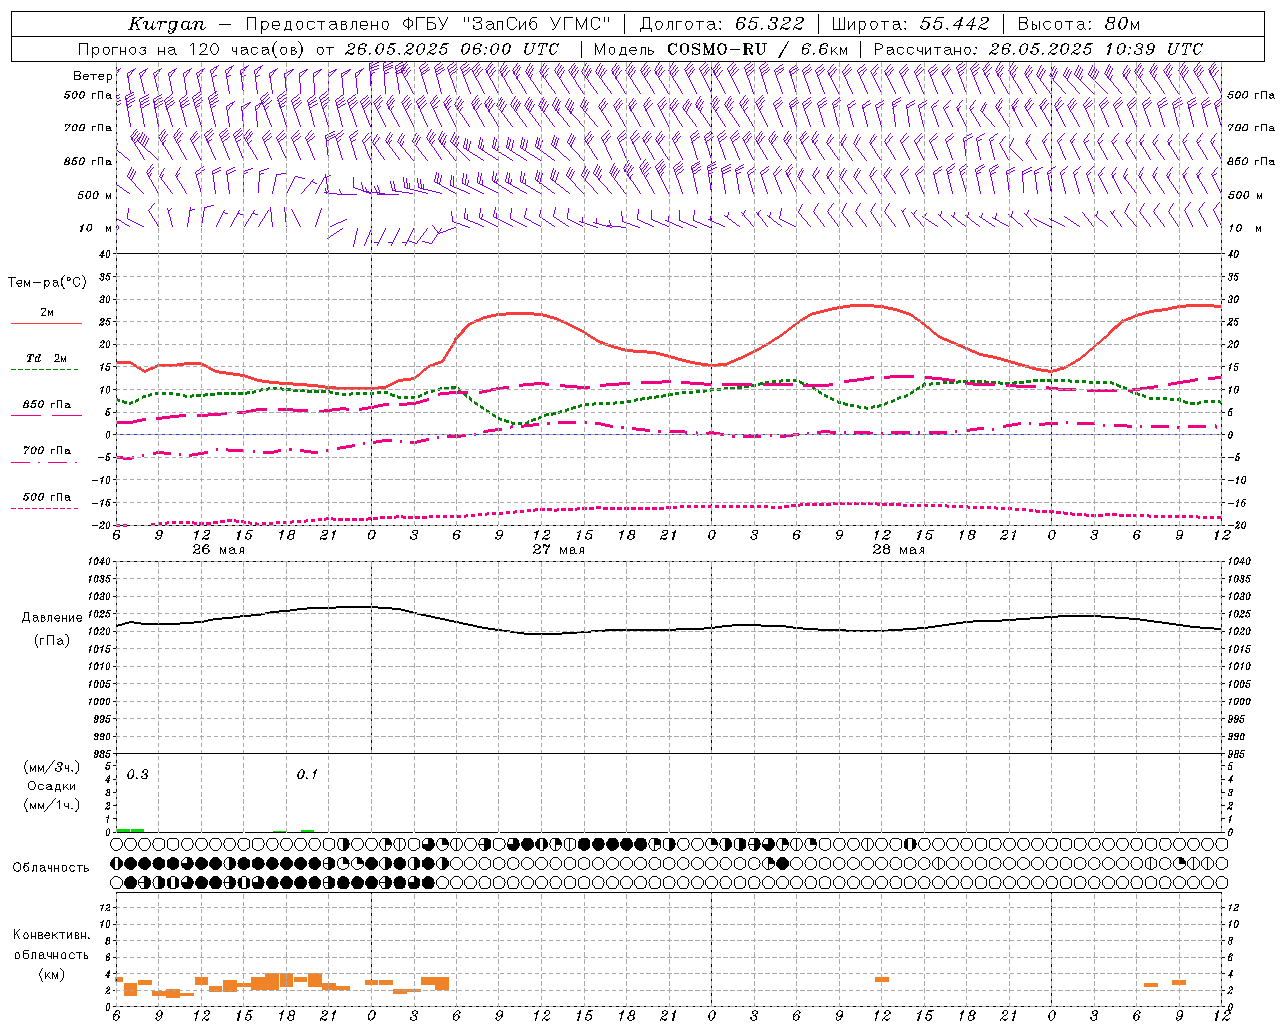Click the green precipitation bar below '0.3'
This screenshot has width=1280, height=1024.
click(x=130, y=830)
